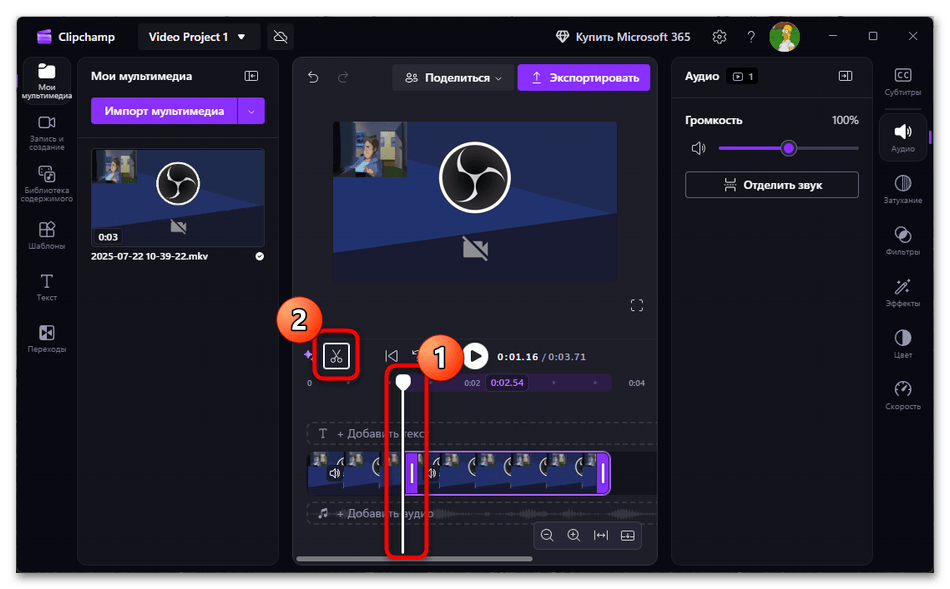Open Библиотека содержимого sidebar tab
Image resolution: width=950 pixels, height=589 pixels.
click(47, 184)
